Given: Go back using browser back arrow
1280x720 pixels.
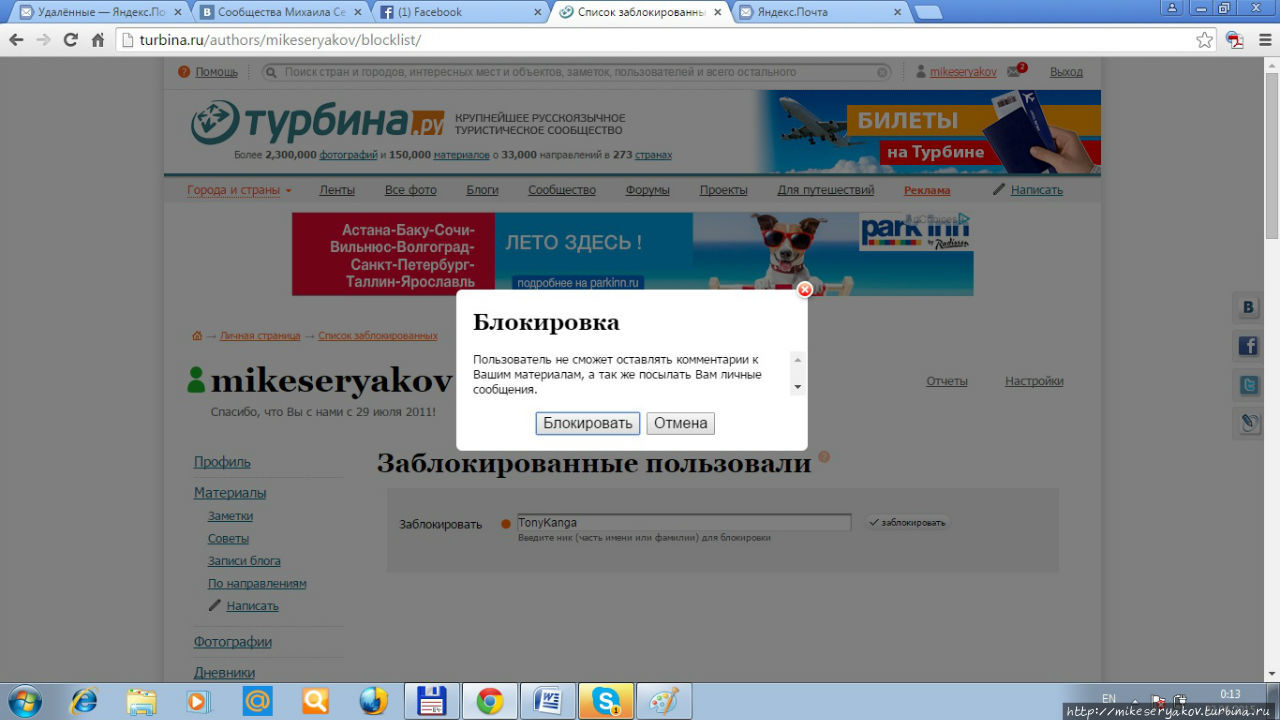Looking at the screenshot, I should 16,40.
